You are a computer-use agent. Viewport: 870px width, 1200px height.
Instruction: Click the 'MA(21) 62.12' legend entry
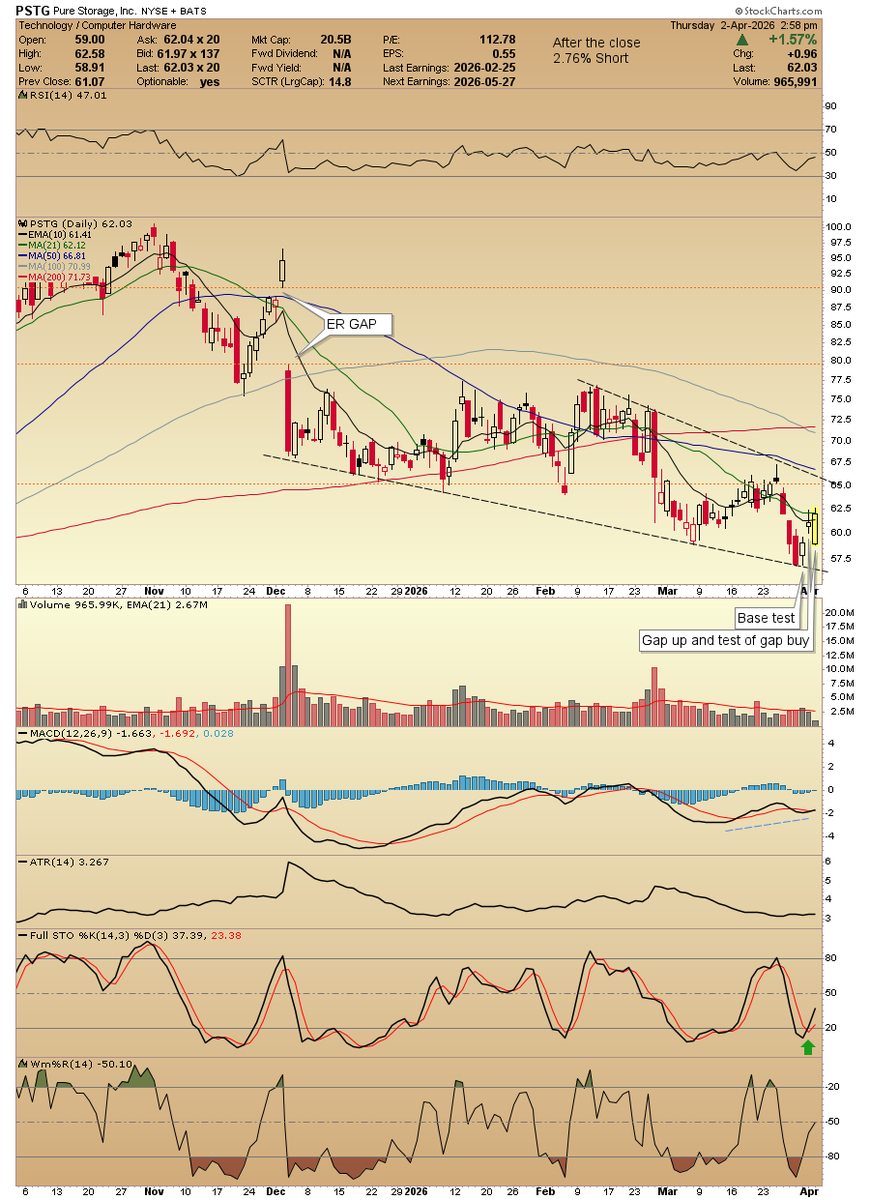click(52, 245)
